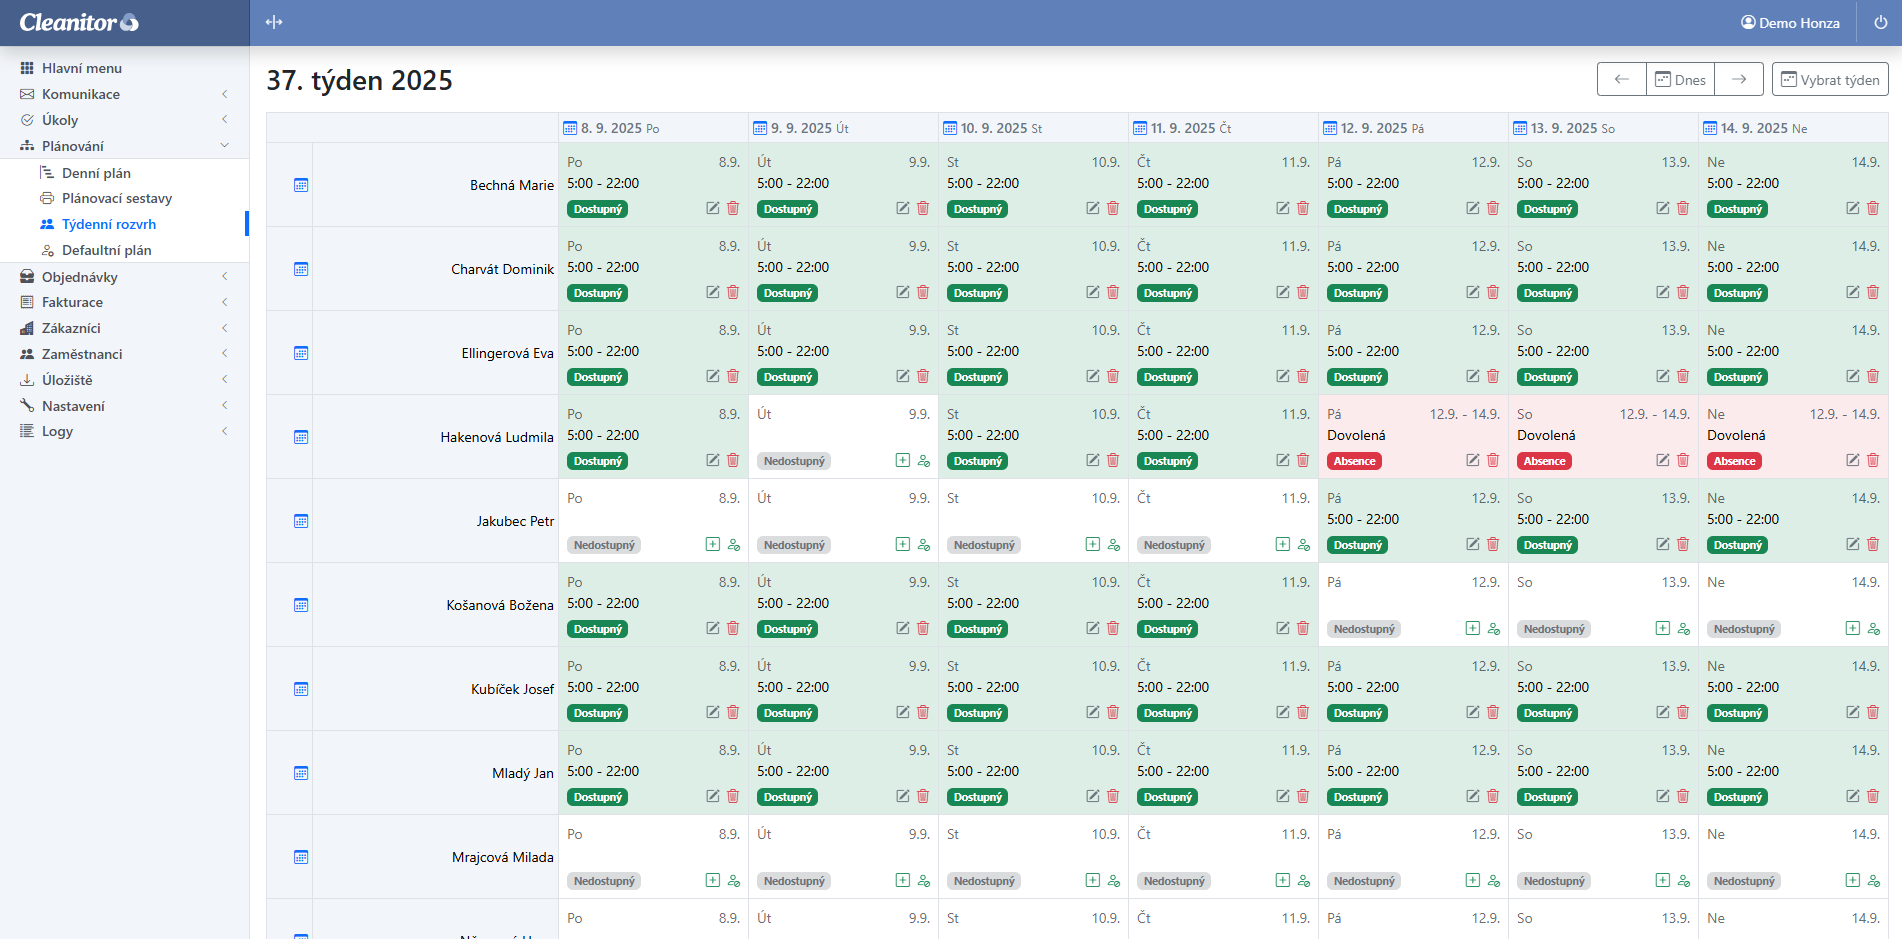Collapse sidebar using the top toggle icon

(x=274, y=22)
